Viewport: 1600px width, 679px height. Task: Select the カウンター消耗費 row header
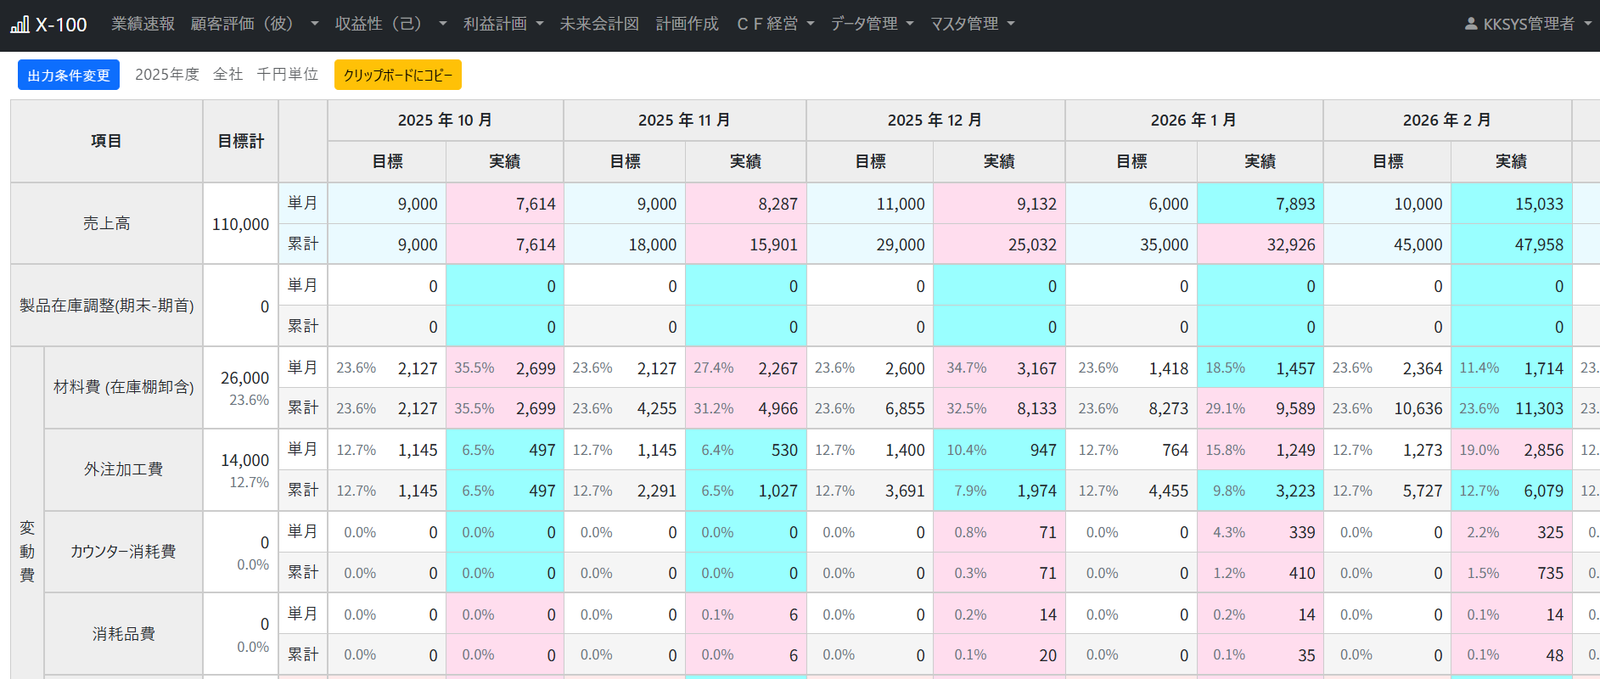[x=124, y=552]
